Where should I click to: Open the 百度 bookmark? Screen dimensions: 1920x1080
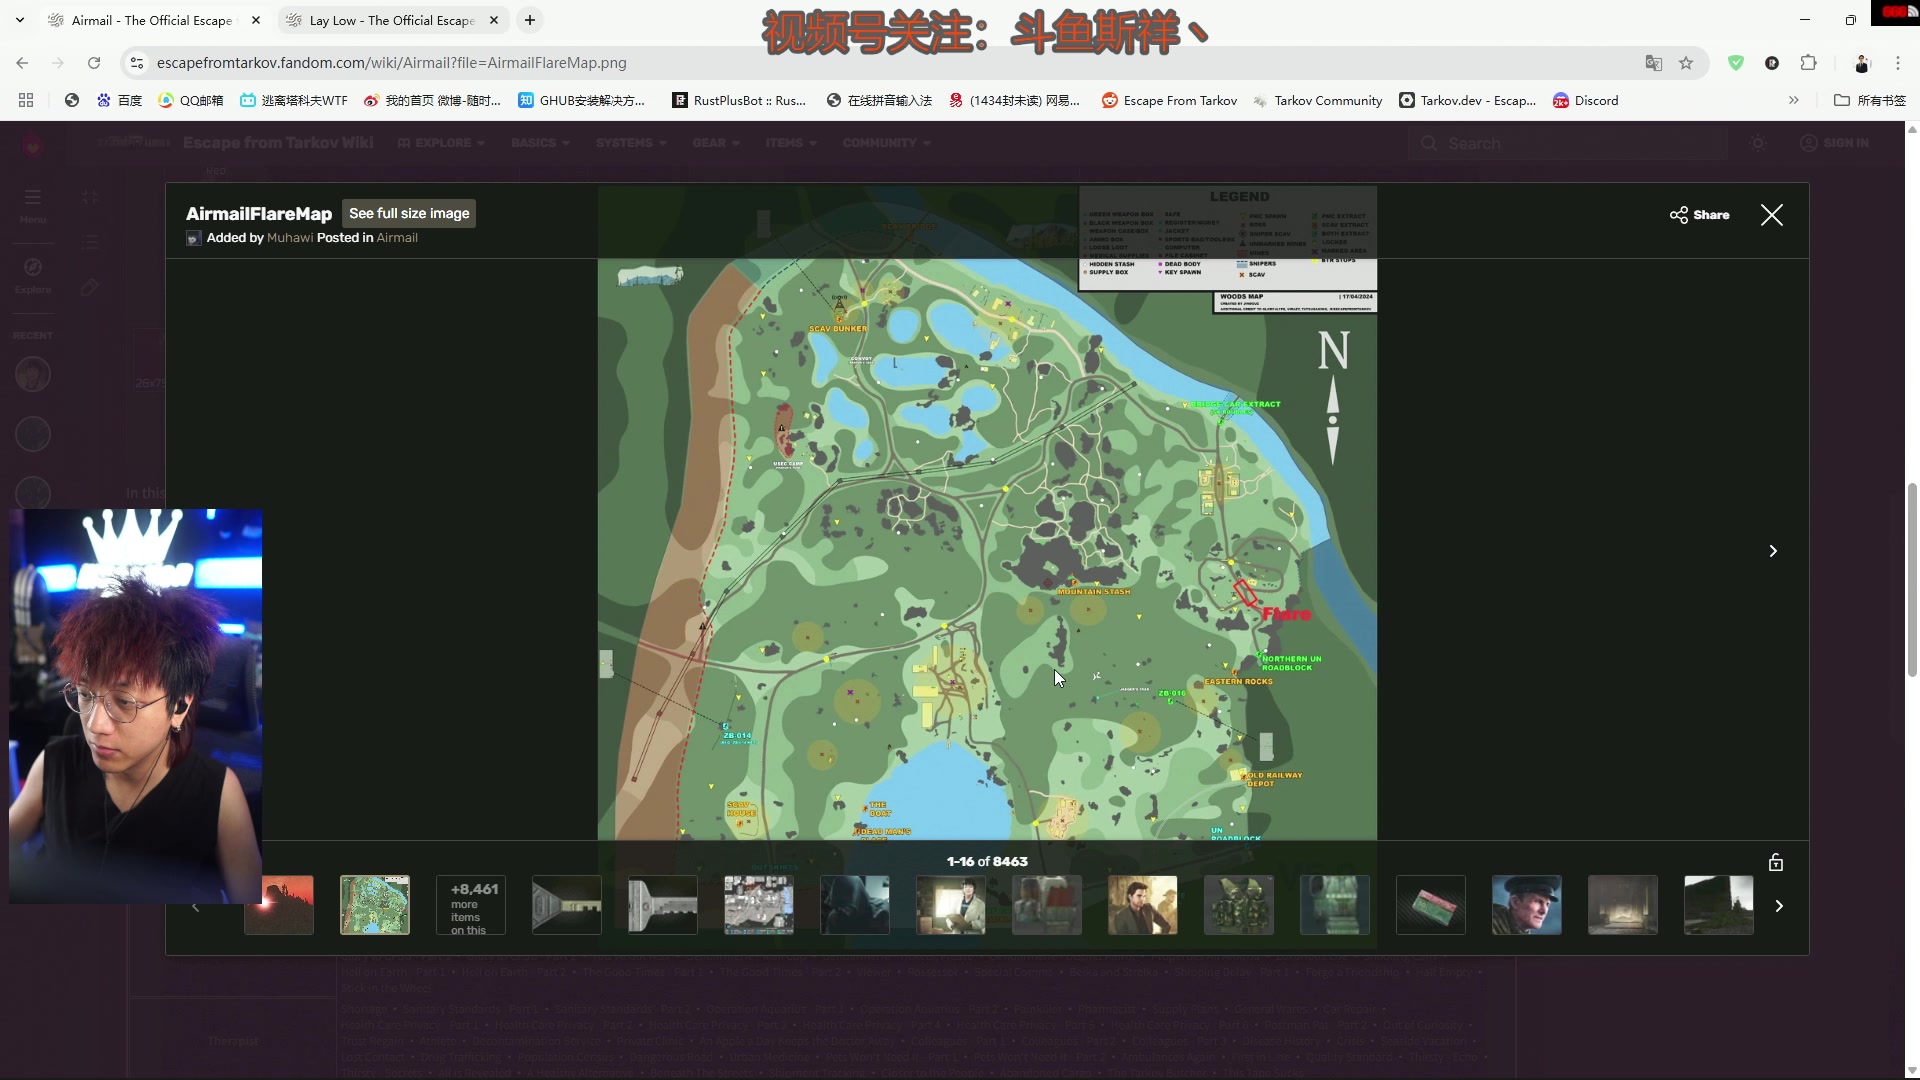(x=119, y=100)
